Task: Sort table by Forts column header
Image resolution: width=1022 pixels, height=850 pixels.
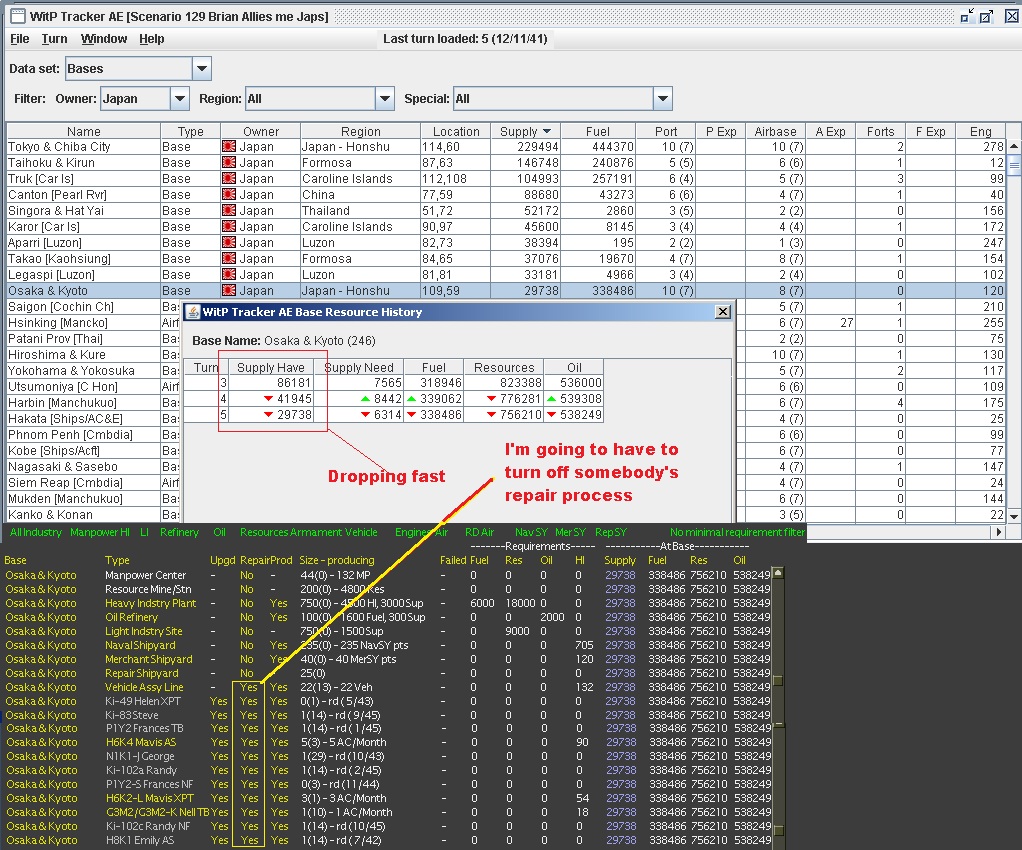Action: point(880,131)
